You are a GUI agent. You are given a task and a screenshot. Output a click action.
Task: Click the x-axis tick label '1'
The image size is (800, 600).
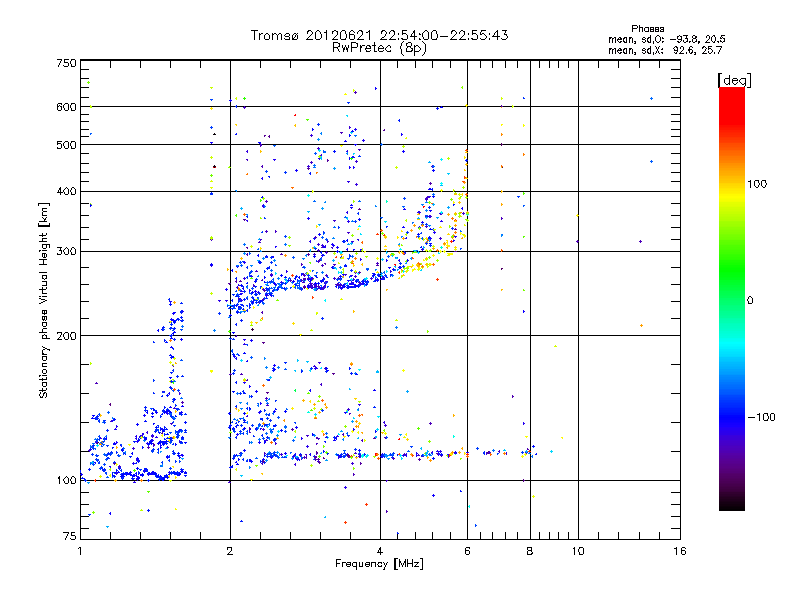pyautogui.click(x=80, y=551)
